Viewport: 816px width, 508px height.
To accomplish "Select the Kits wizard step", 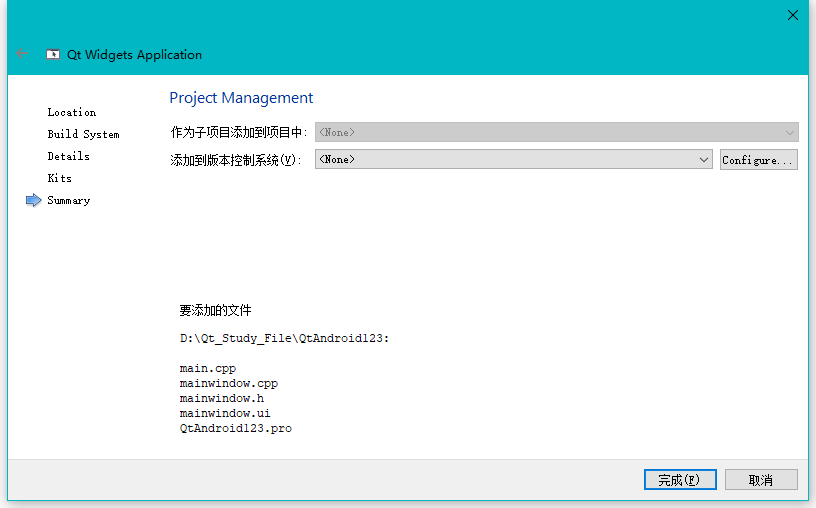I will tap(59, 178).
